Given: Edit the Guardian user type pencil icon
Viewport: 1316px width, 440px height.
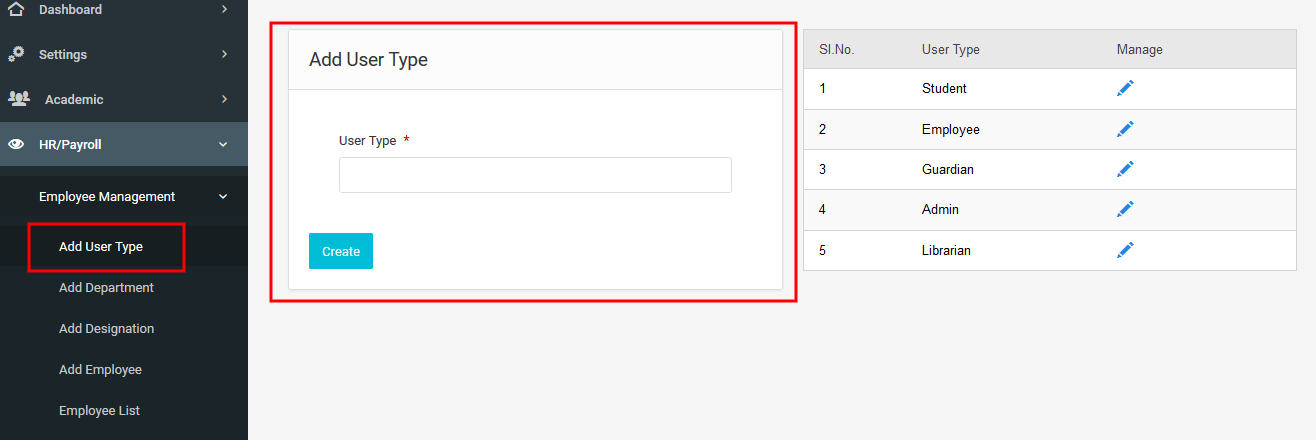Looking at the screenshot, I should [1125, 169].
